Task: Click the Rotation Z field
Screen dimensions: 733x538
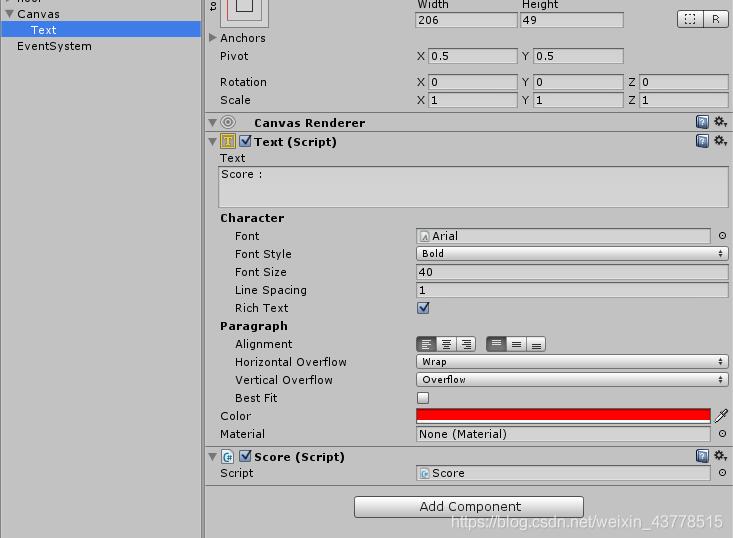Action: click(683, 82)
